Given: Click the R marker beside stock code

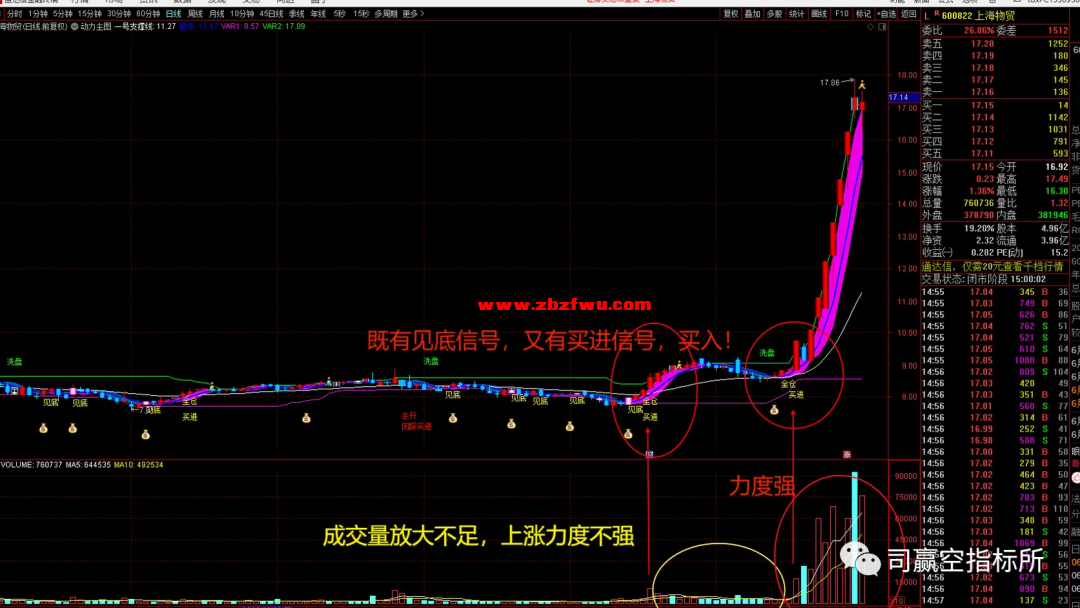Looking at the screenshot, I should pos(937,14).
